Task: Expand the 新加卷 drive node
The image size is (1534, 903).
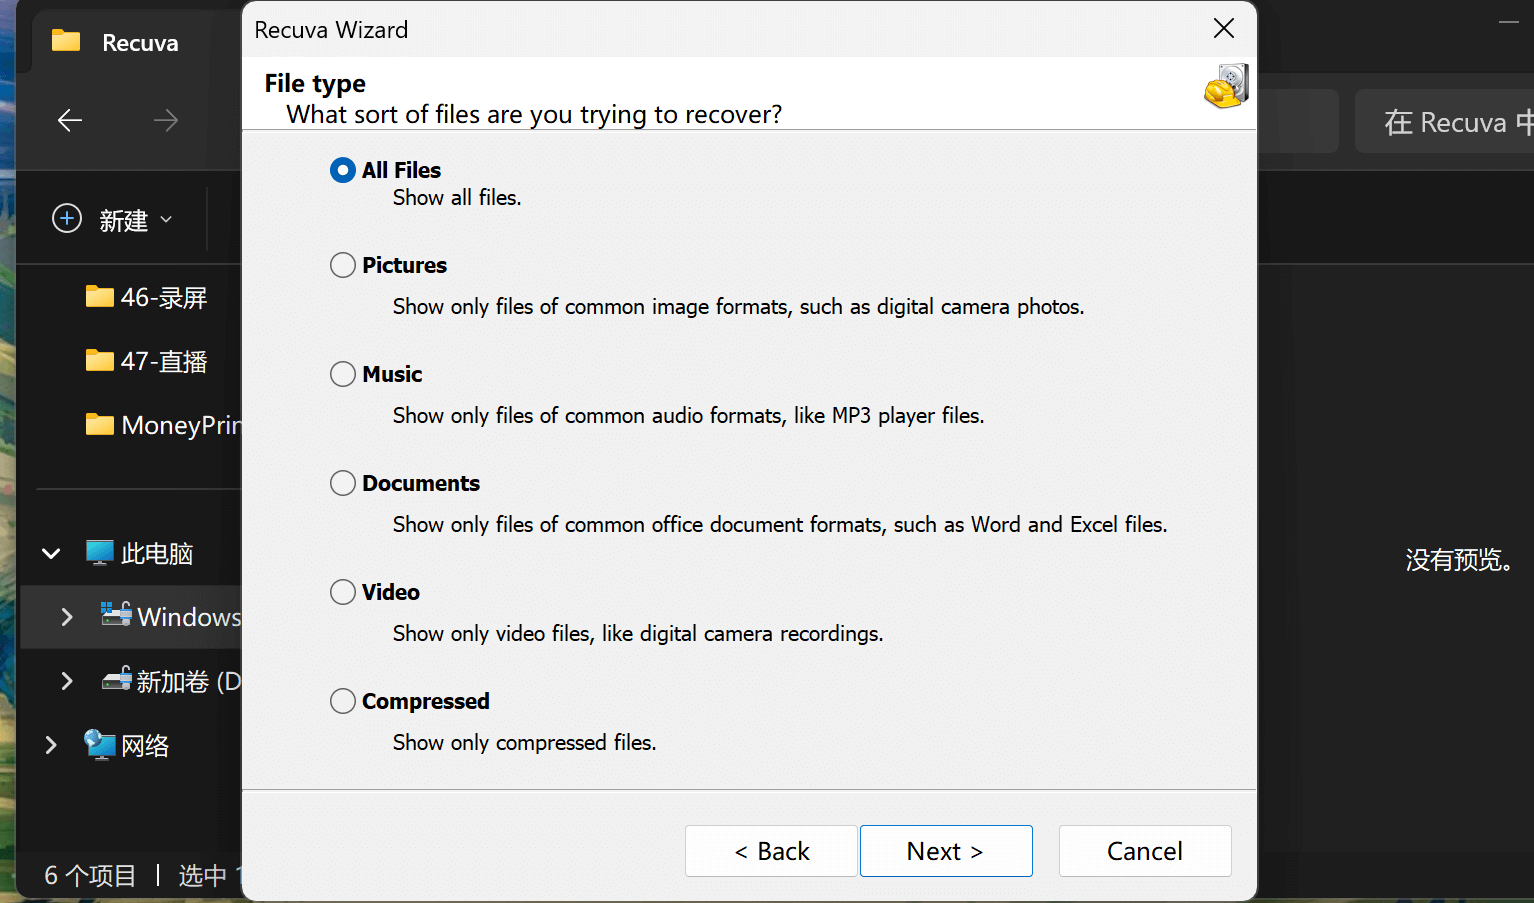Action: [x=67, y=681]
